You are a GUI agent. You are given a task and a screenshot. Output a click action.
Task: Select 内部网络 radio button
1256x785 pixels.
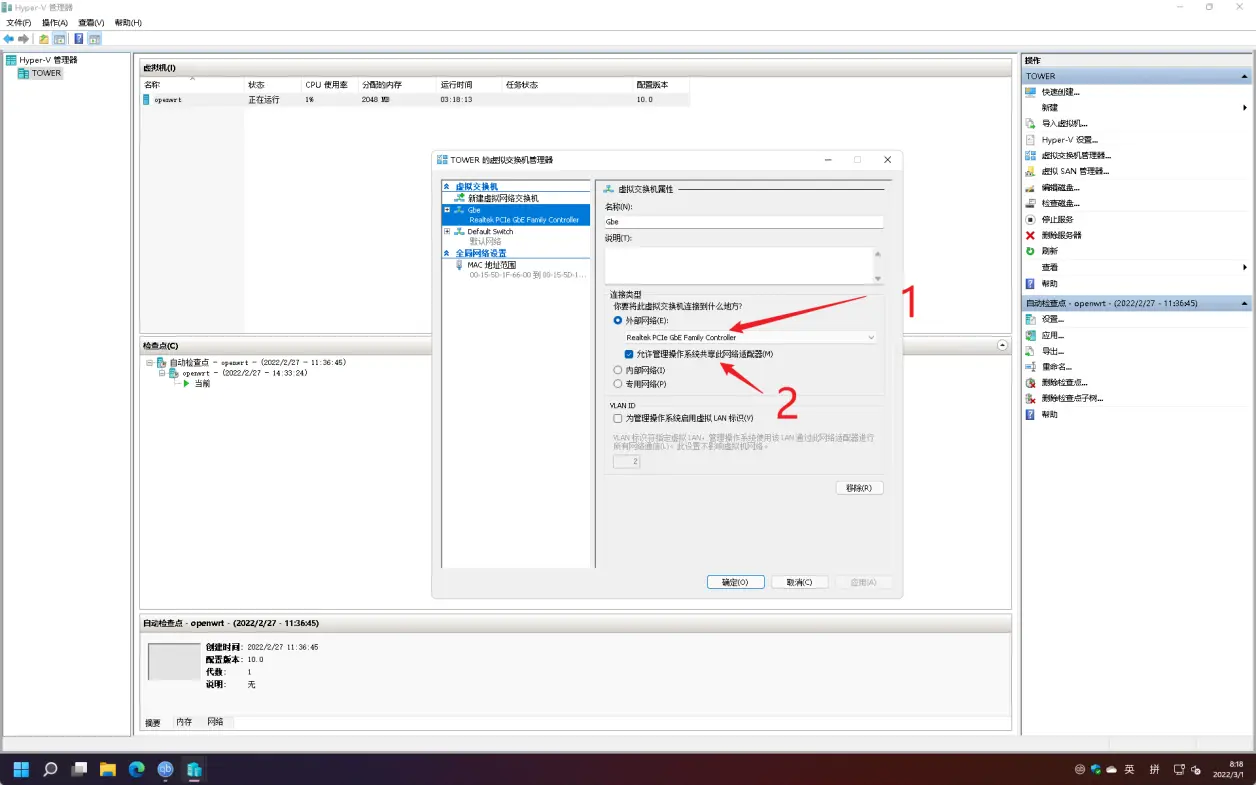click(617, 370)
